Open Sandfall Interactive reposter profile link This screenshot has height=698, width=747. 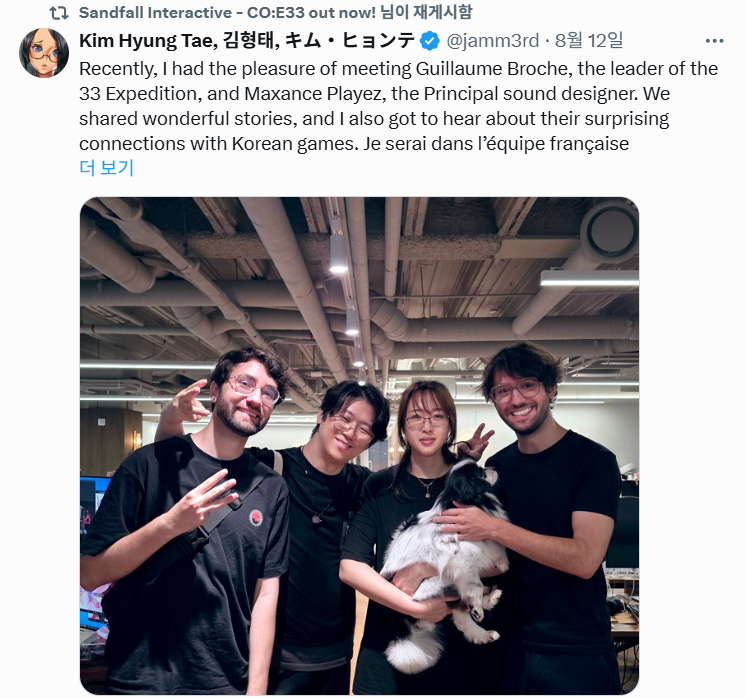pyautogui.click(x=227, y=12)
